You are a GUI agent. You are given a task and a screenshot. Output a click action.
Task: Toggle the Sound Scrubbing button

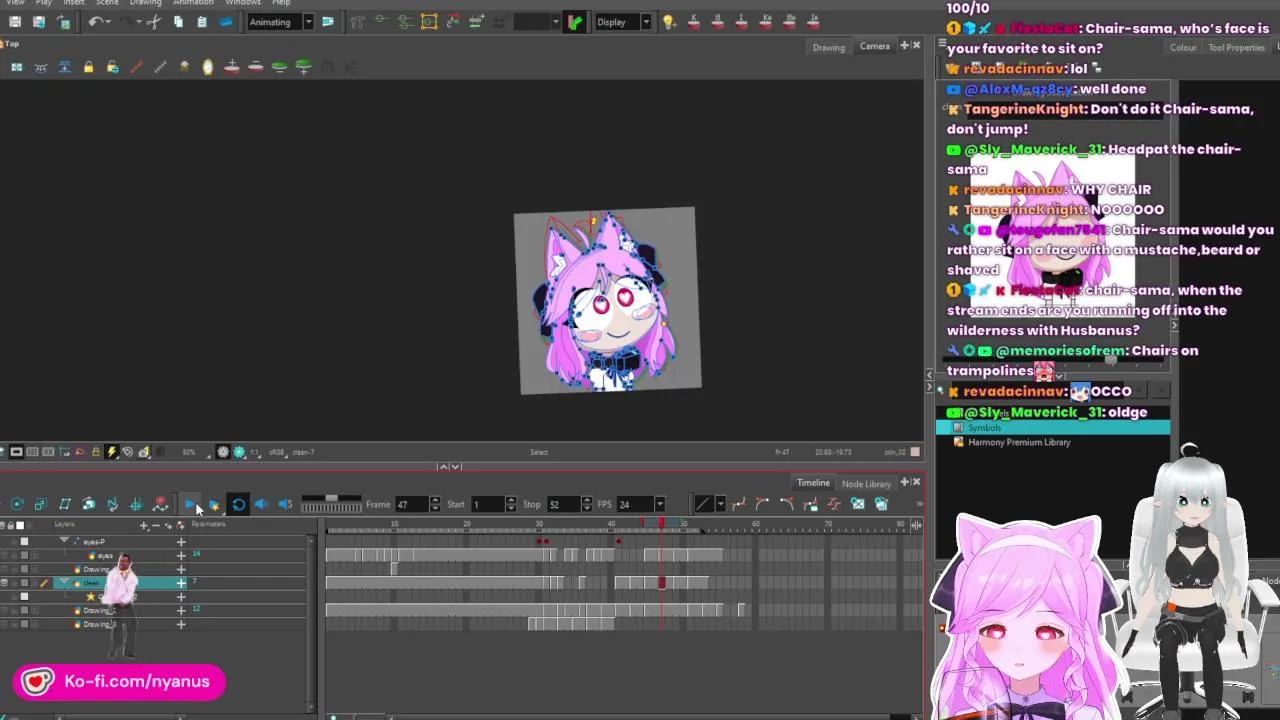[x=285, y=504]
